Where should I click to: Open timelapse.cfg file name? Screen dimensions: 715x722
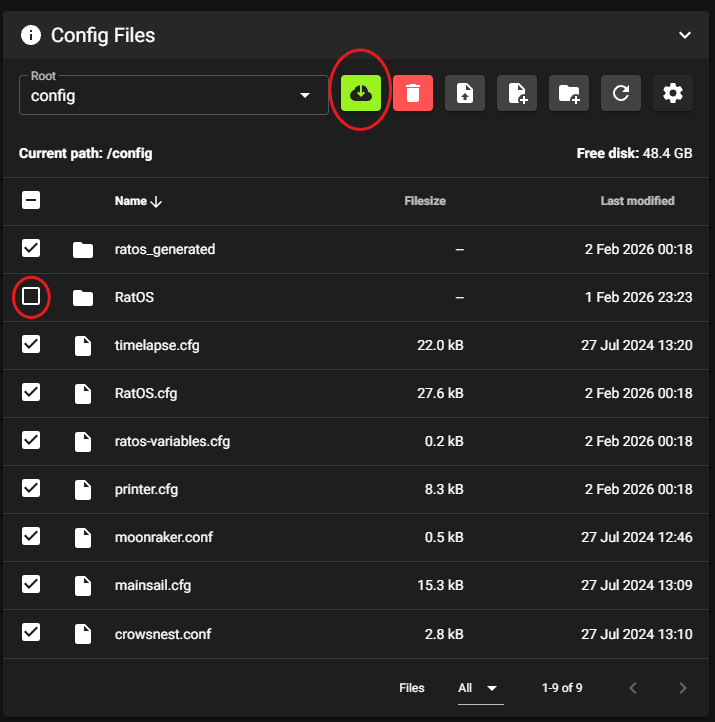coord(157,345)
